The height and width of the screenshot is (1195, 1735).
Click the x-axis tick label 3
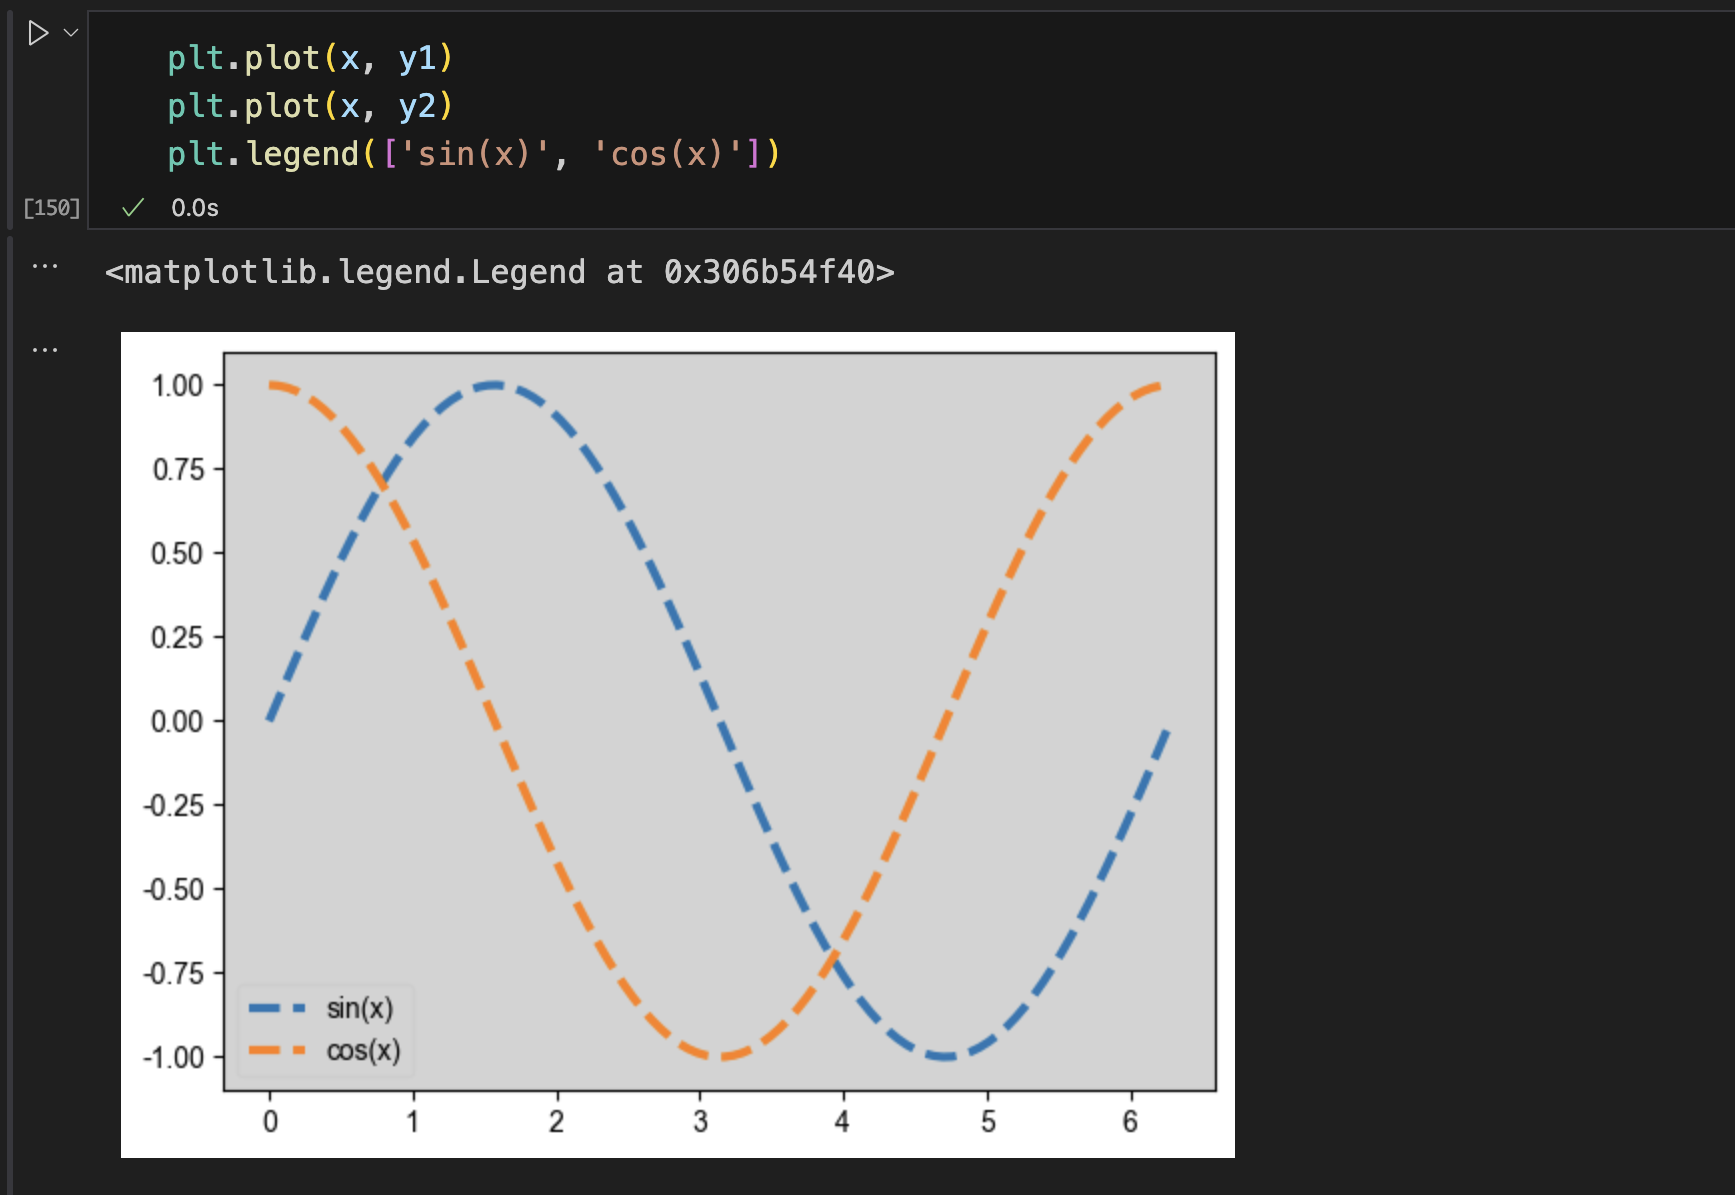point(701,1122)
